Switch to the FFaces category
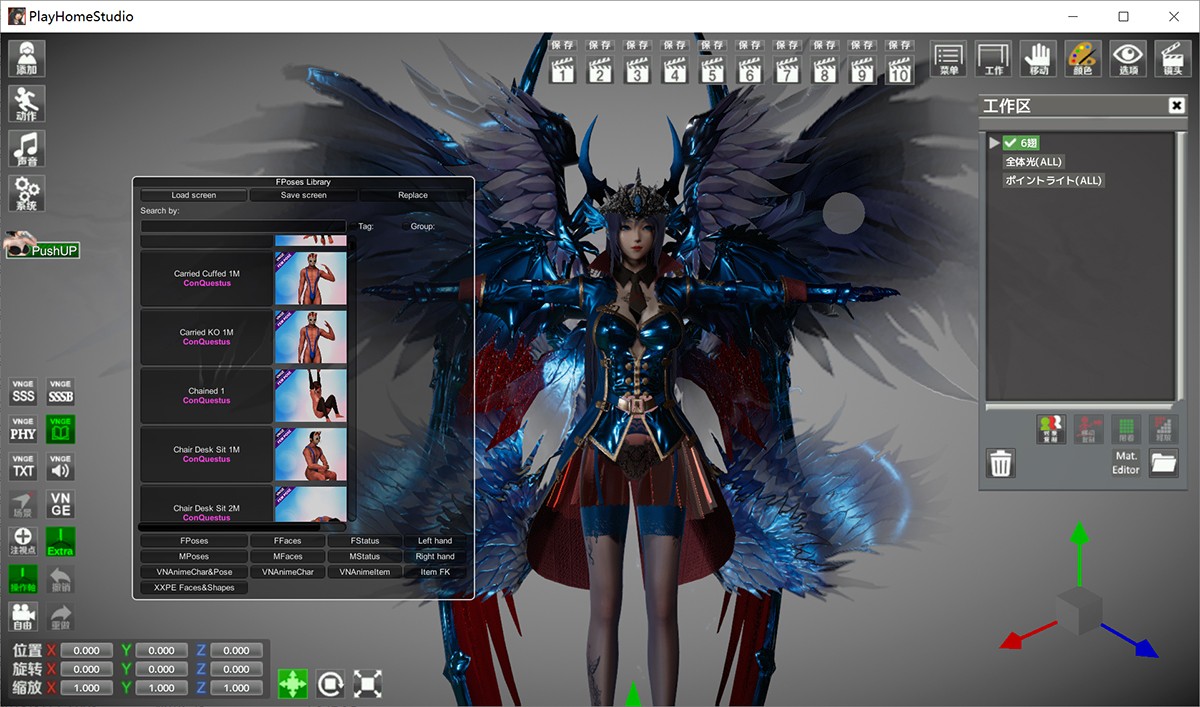Screen dimensions: 1200x707 (x=287, y=541)
